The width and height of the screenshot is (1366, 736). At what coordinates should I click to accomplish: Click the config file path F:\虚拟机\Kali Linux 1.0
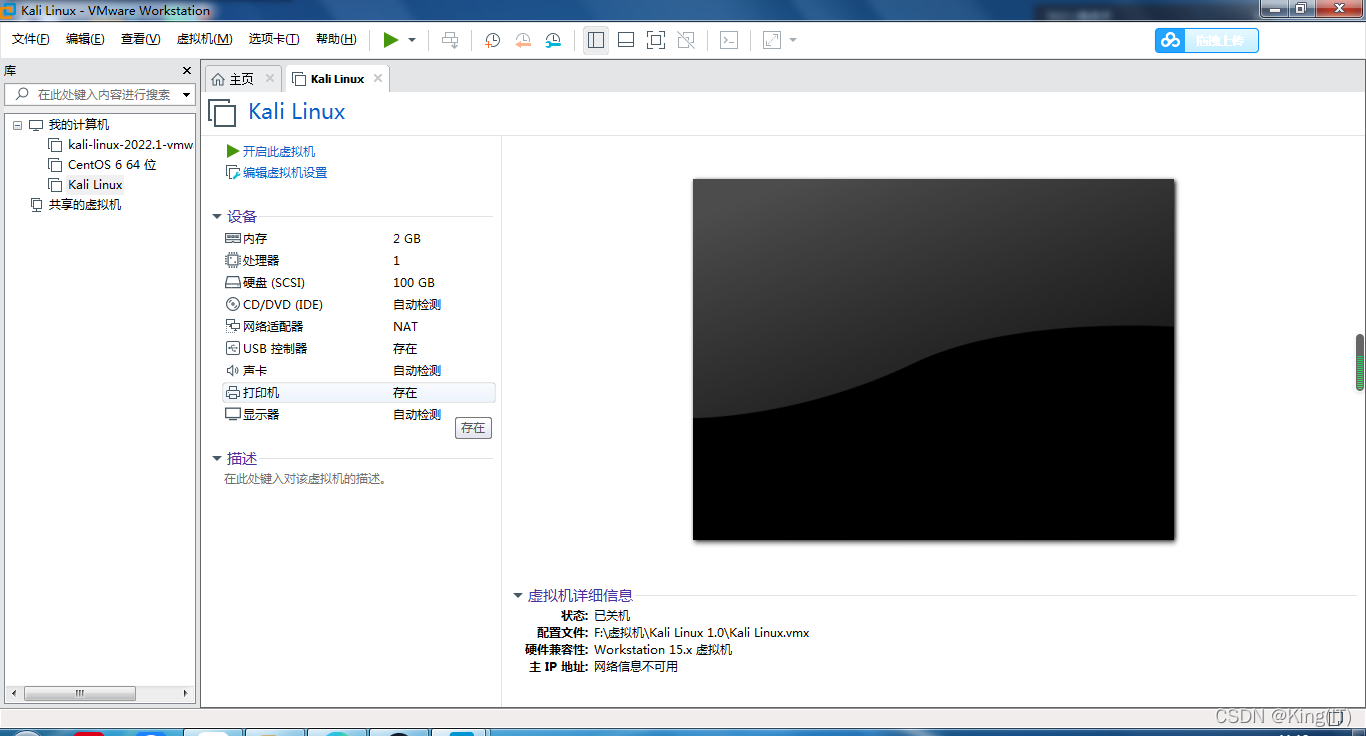(x=701, y=633)
